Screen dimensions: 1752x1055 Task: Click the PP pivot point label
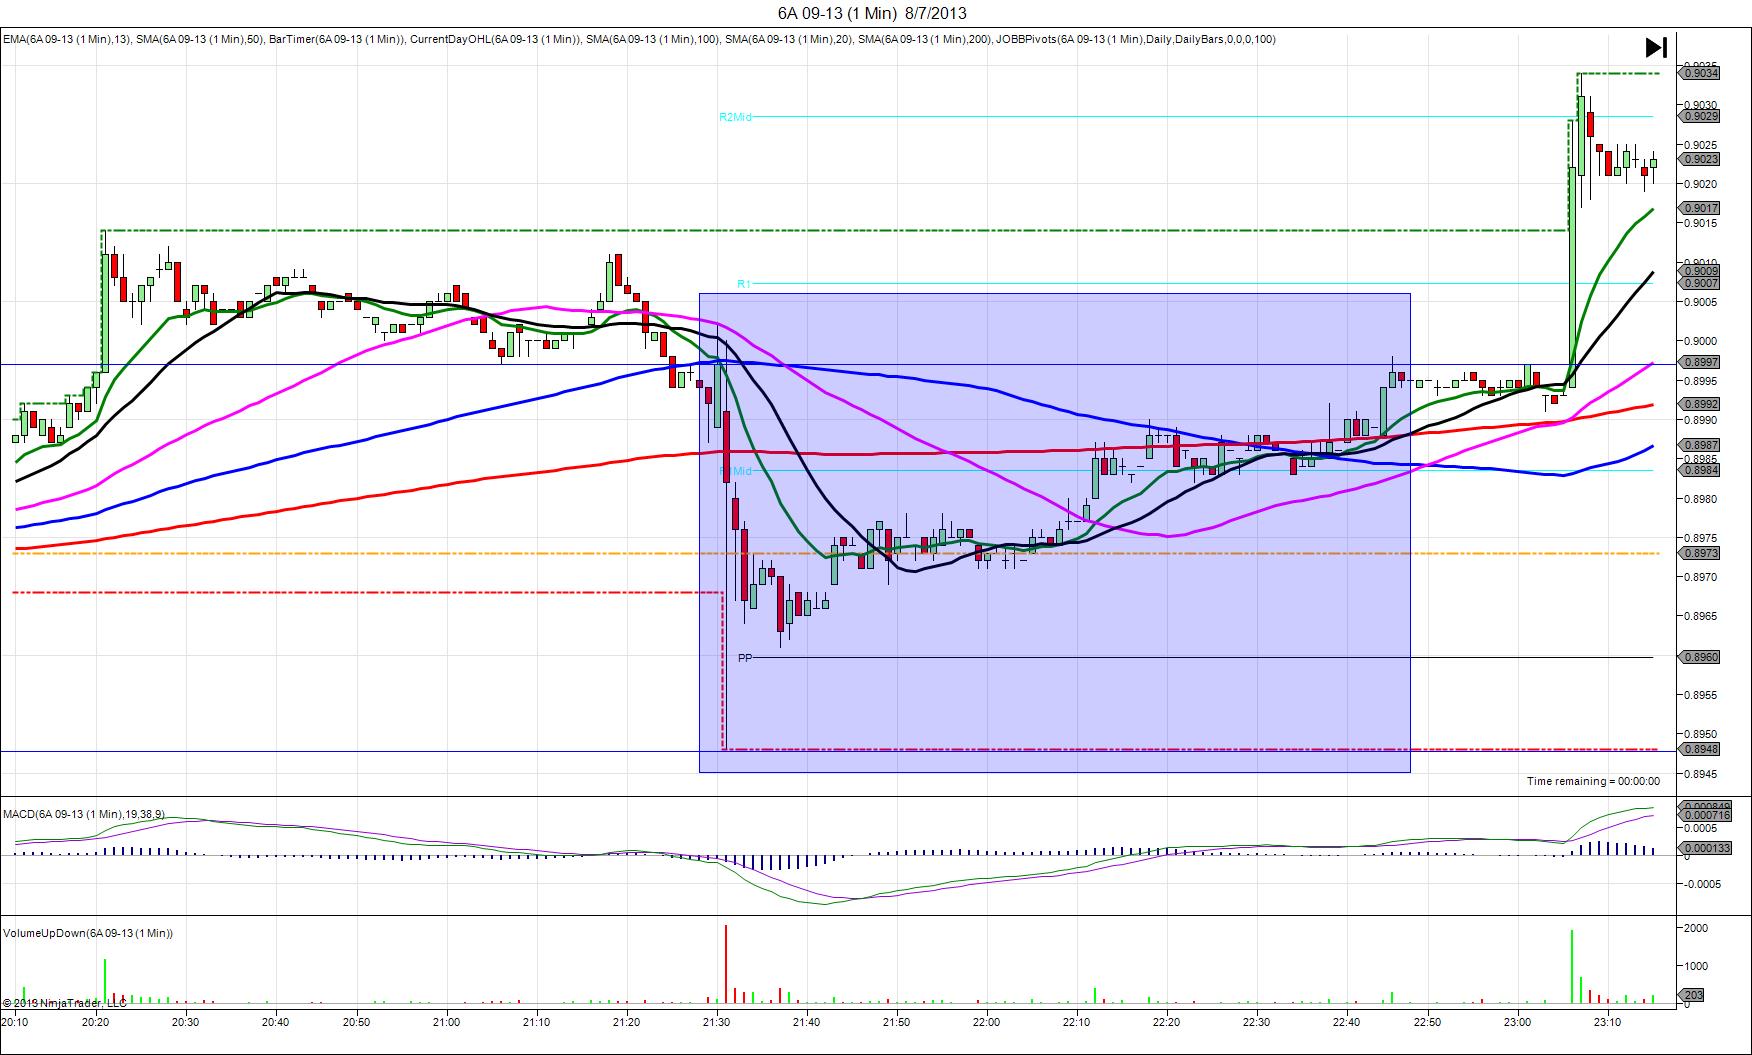(x=745, y=658)
